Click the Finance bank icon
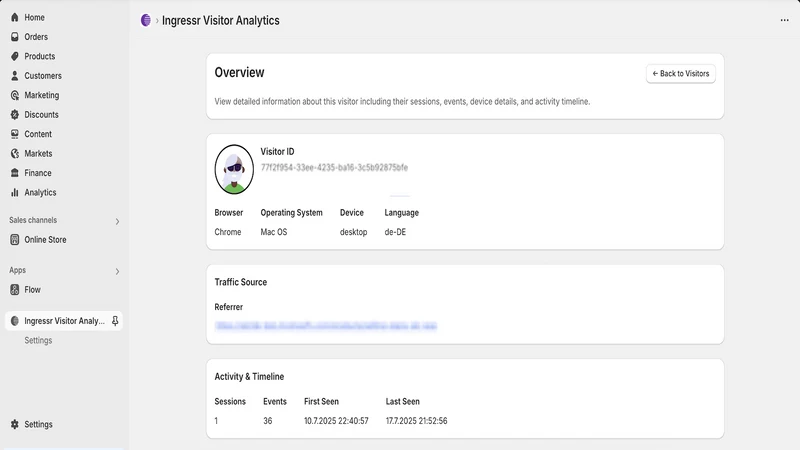This screenshot has height=450, width=800. tap(14, 172)
